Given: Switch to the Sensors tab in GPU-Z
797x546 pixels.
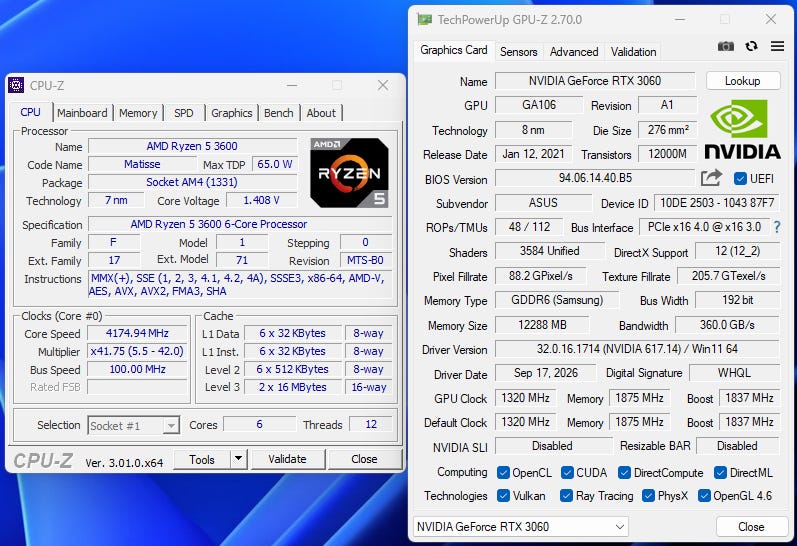Looking at the screenshot, I should point(518,52).
